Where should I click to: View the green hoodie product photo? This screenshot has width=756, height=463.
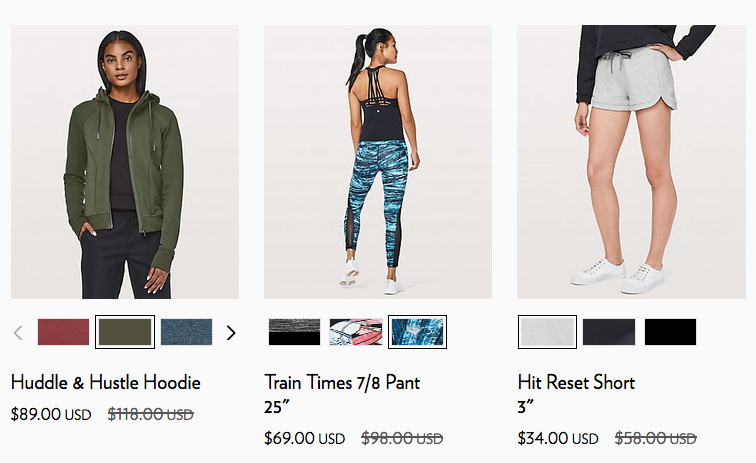(125, 162)
